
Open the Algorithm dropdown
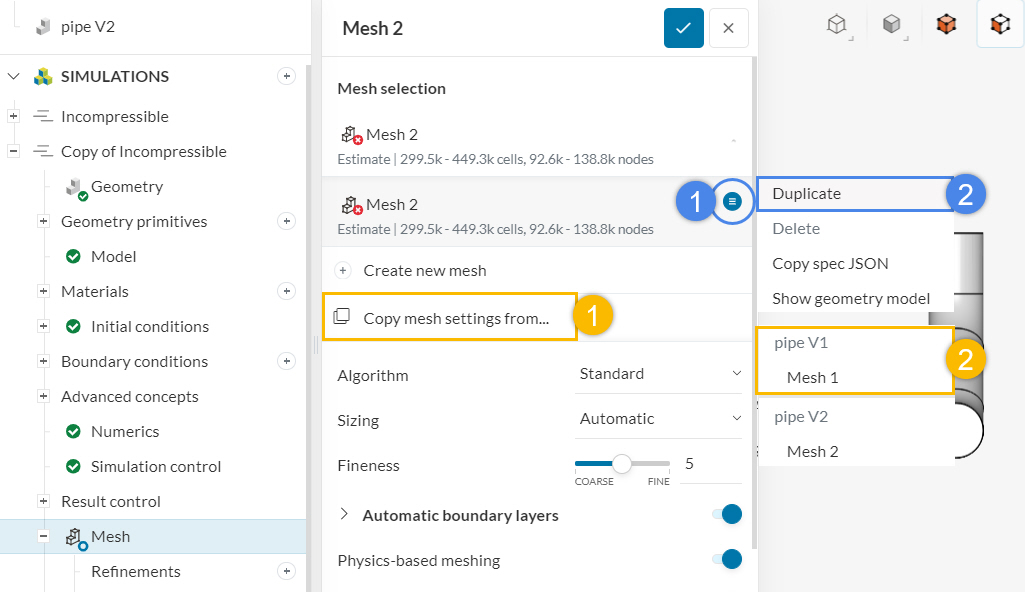tap(660, 374)
